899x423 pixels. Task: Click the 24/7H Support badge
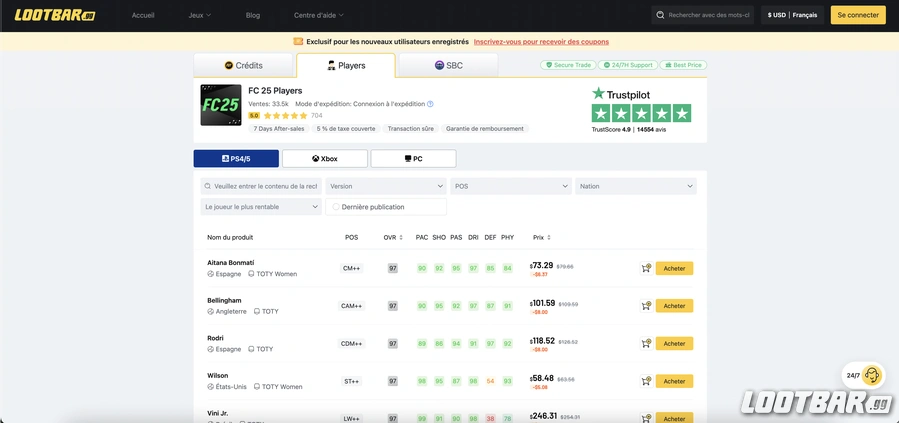[x=628, y=65]
